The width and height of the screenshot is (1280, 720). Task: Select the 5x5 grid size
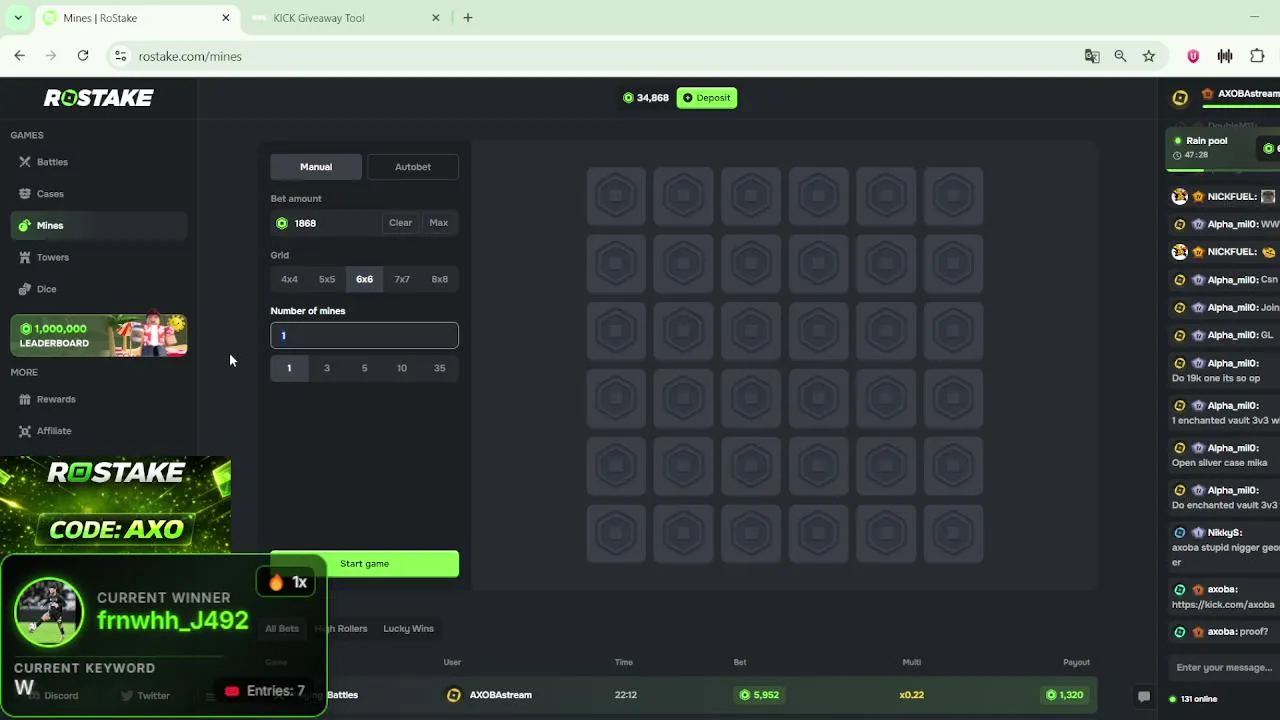coord(327,279)
